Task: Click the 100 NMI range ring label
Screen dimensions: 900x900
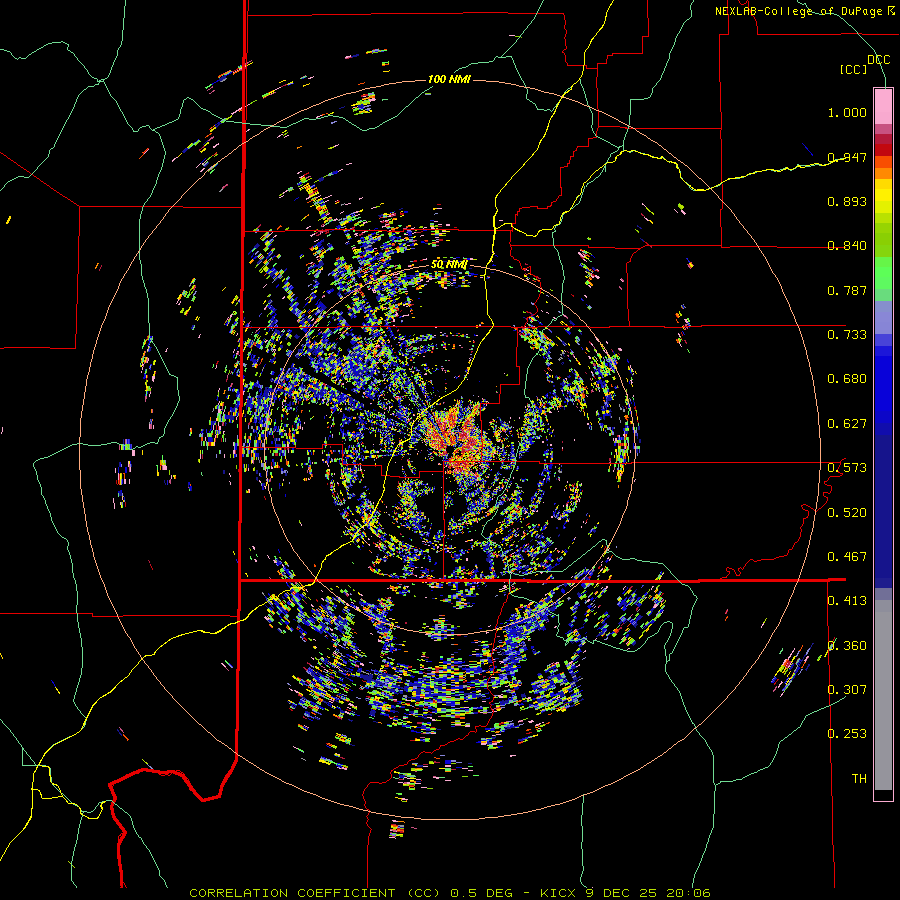Action: [449, 79]
